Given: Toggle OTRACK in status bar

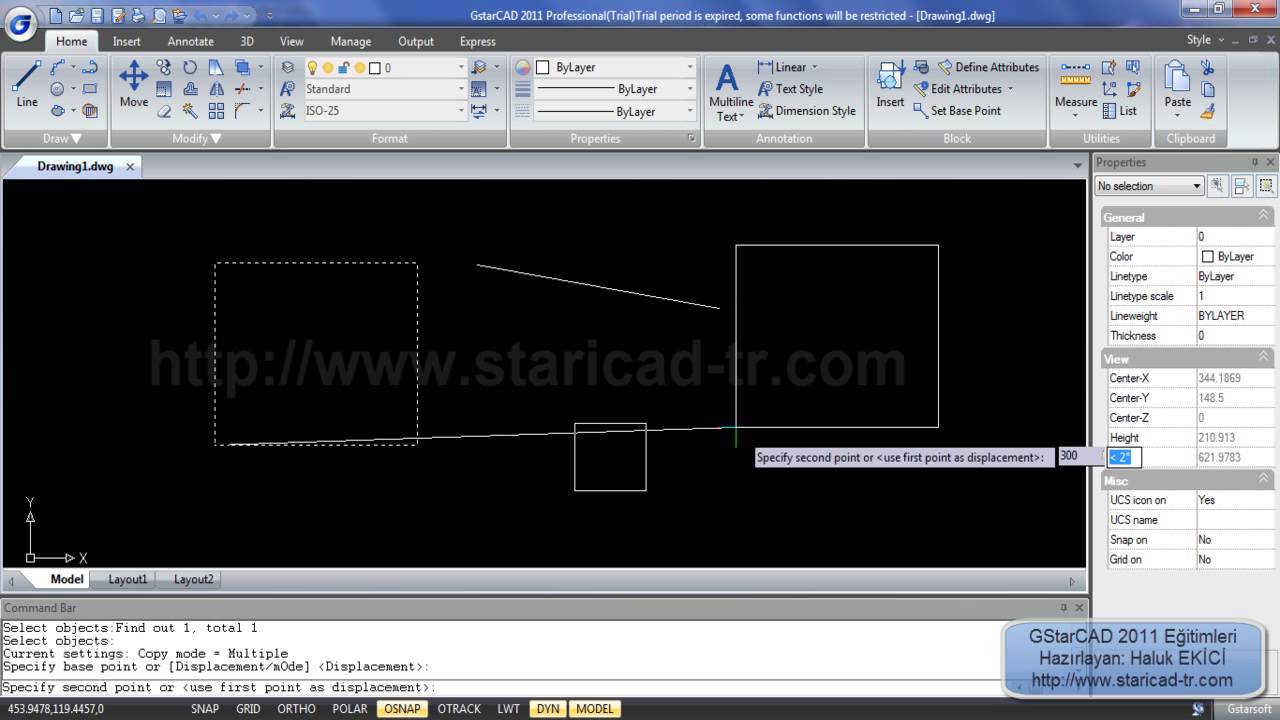Looking at the screenshot, I should pos(459,709).
